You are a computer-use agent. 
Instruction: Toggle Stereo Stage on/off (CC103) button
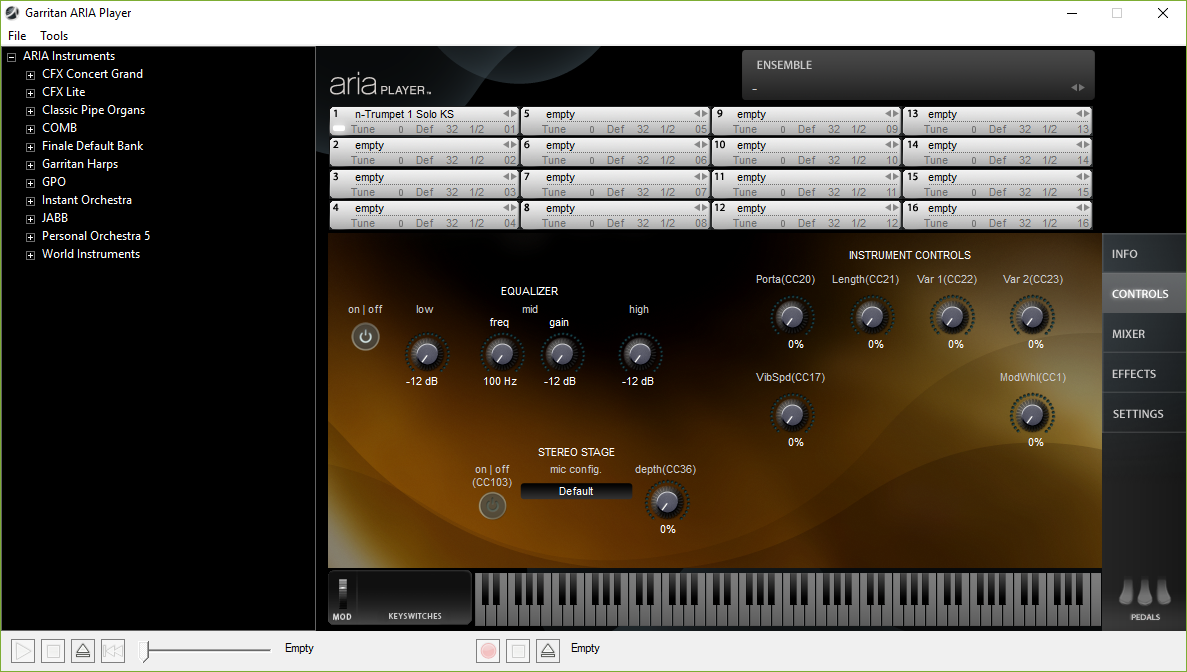(x=492, y=506)
